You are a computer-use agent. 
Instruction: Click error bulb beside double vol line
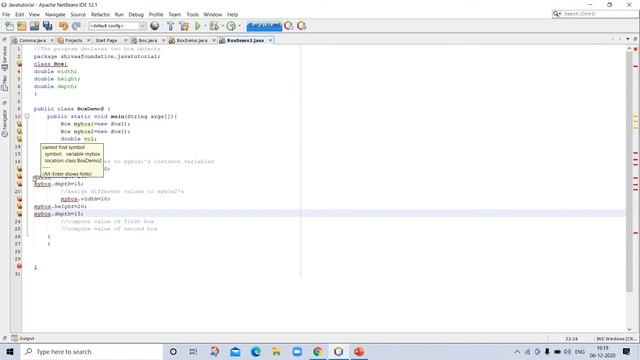[19, 139]
